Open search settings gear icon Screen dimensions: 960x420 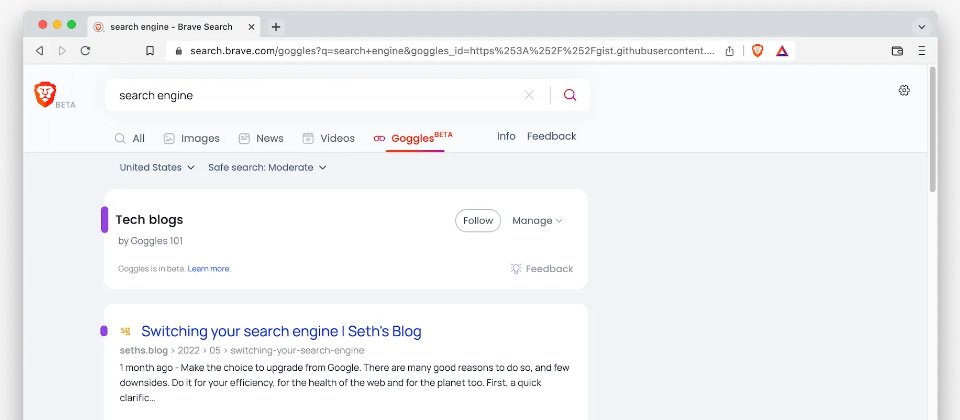904,91
